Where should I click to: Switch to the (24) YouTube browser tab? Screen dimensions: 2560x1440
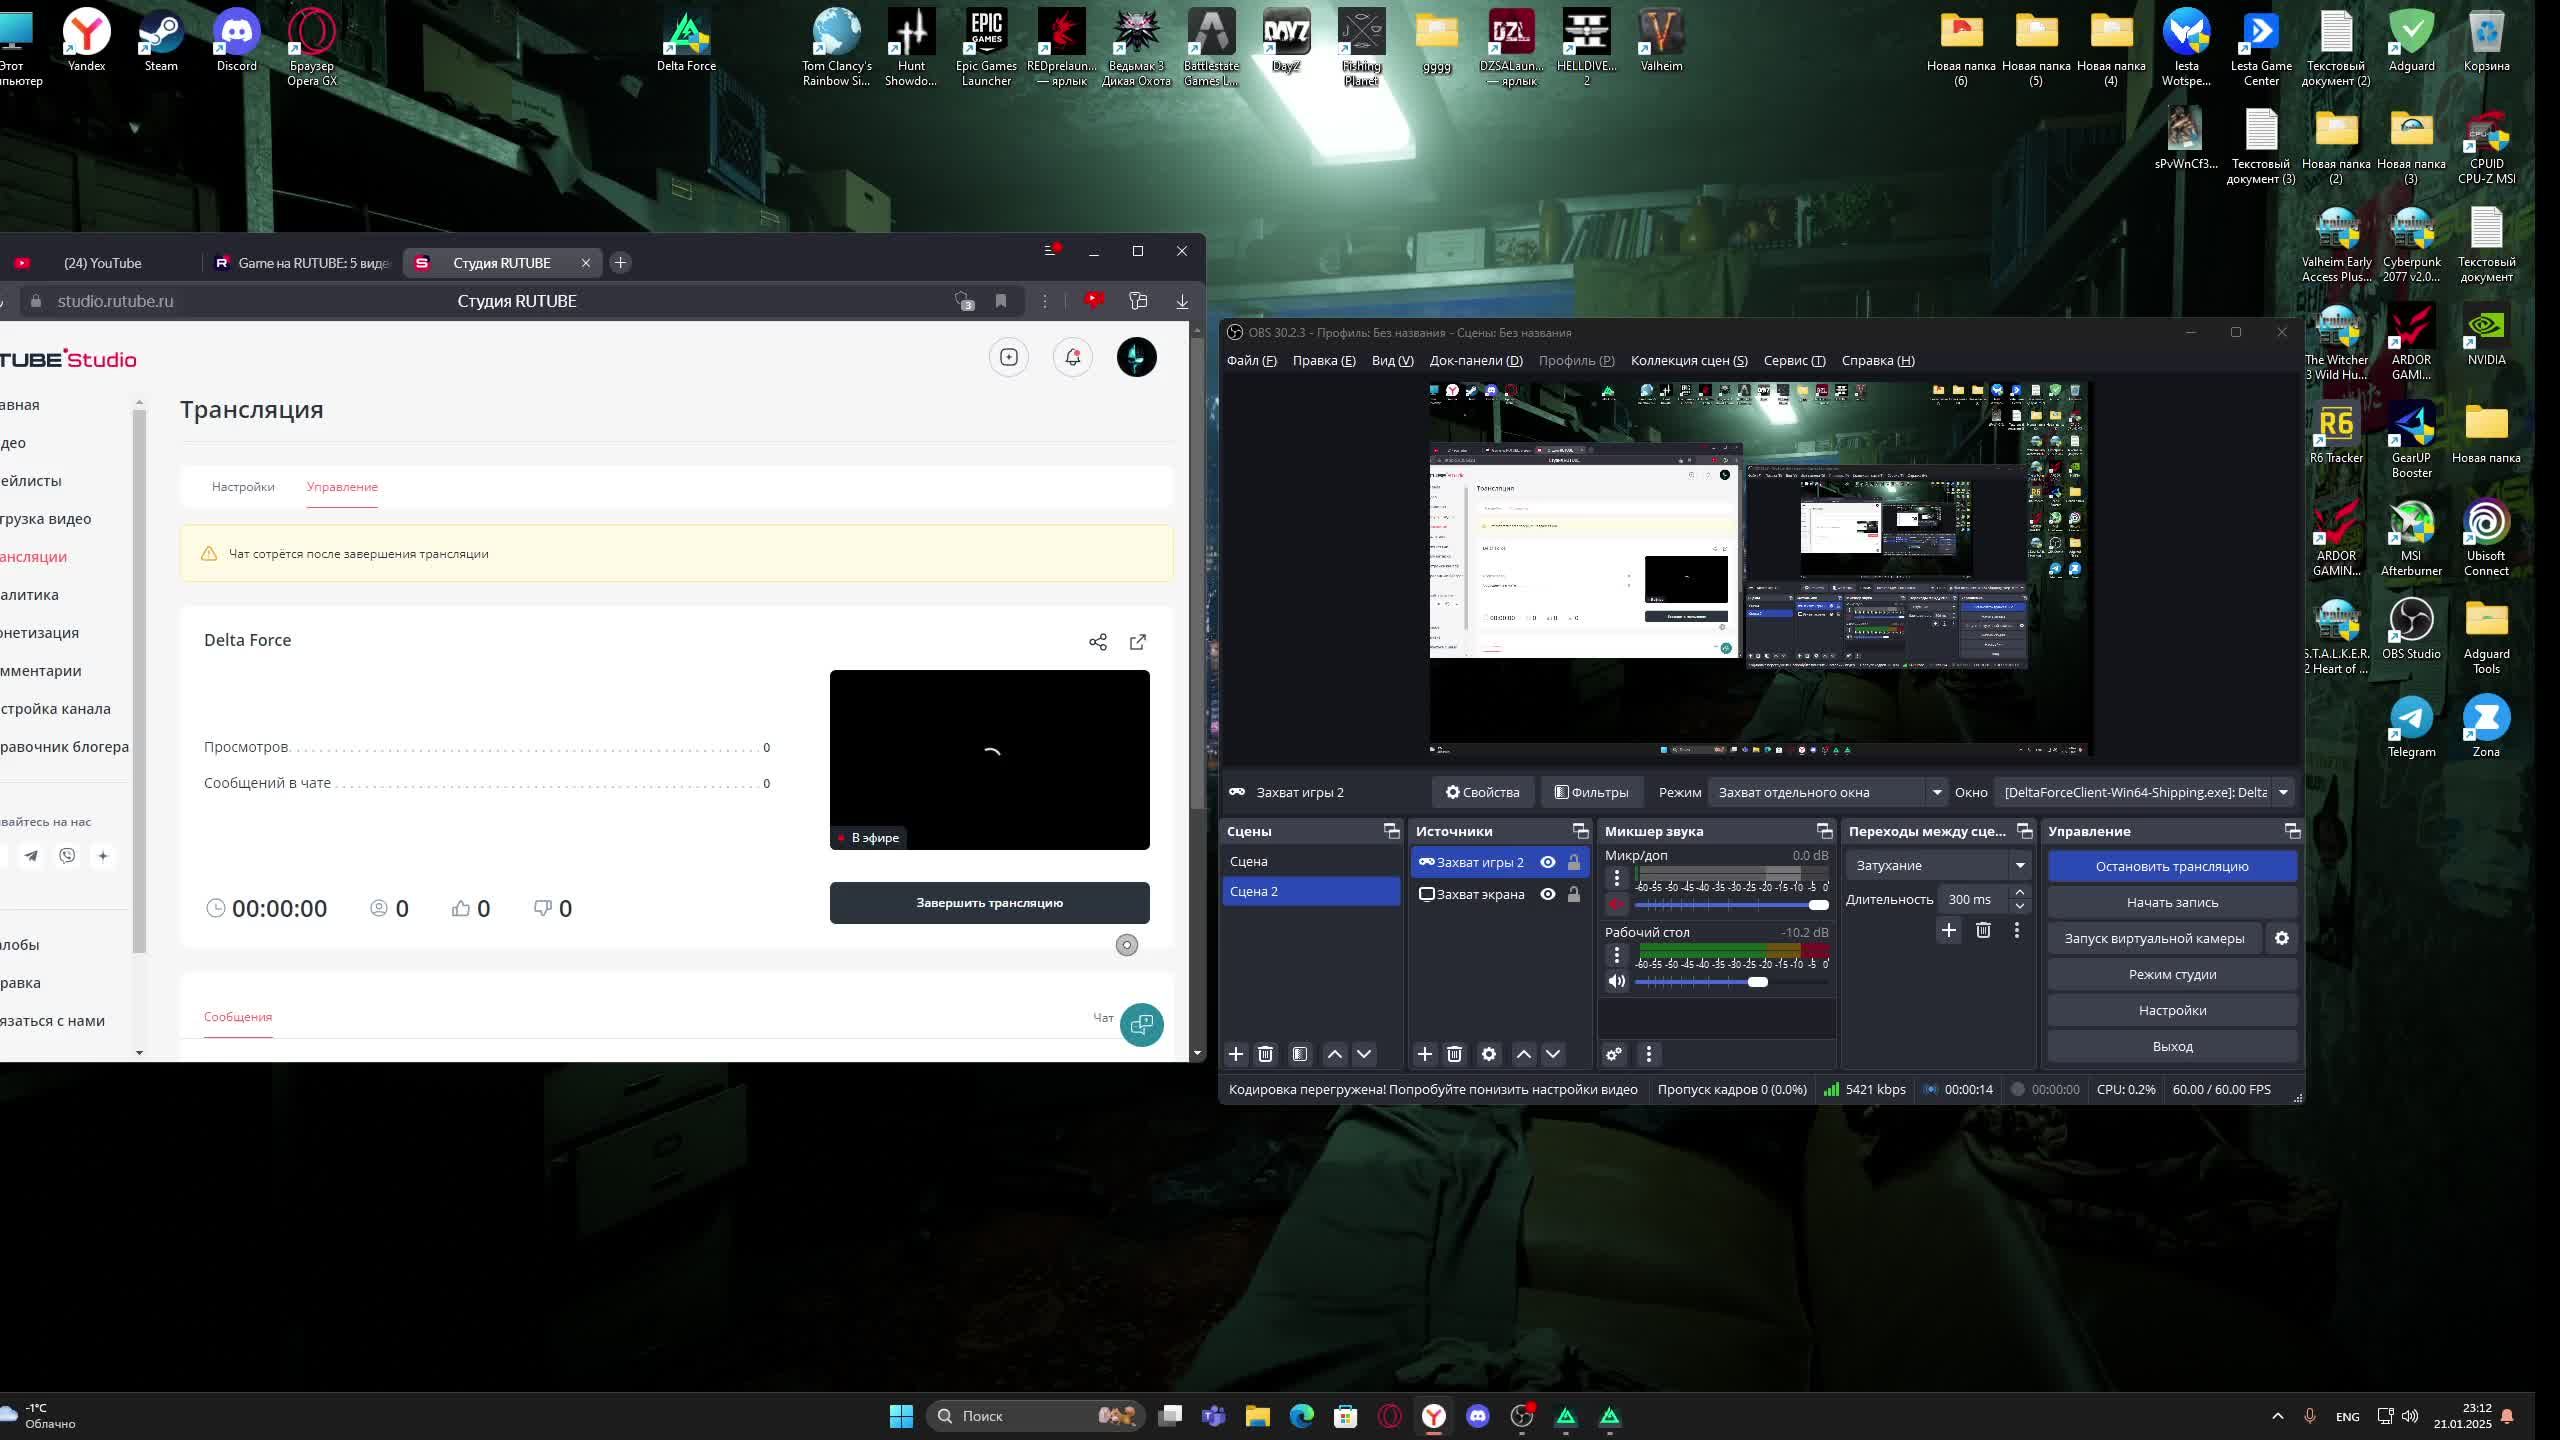(102, 263)
